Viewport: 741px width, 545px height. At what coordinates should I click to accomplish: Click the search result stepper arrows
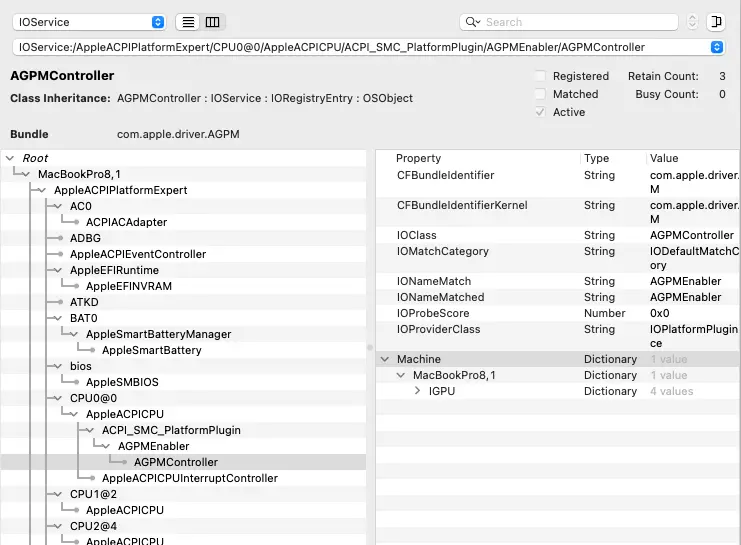click(x=692, y=22)
